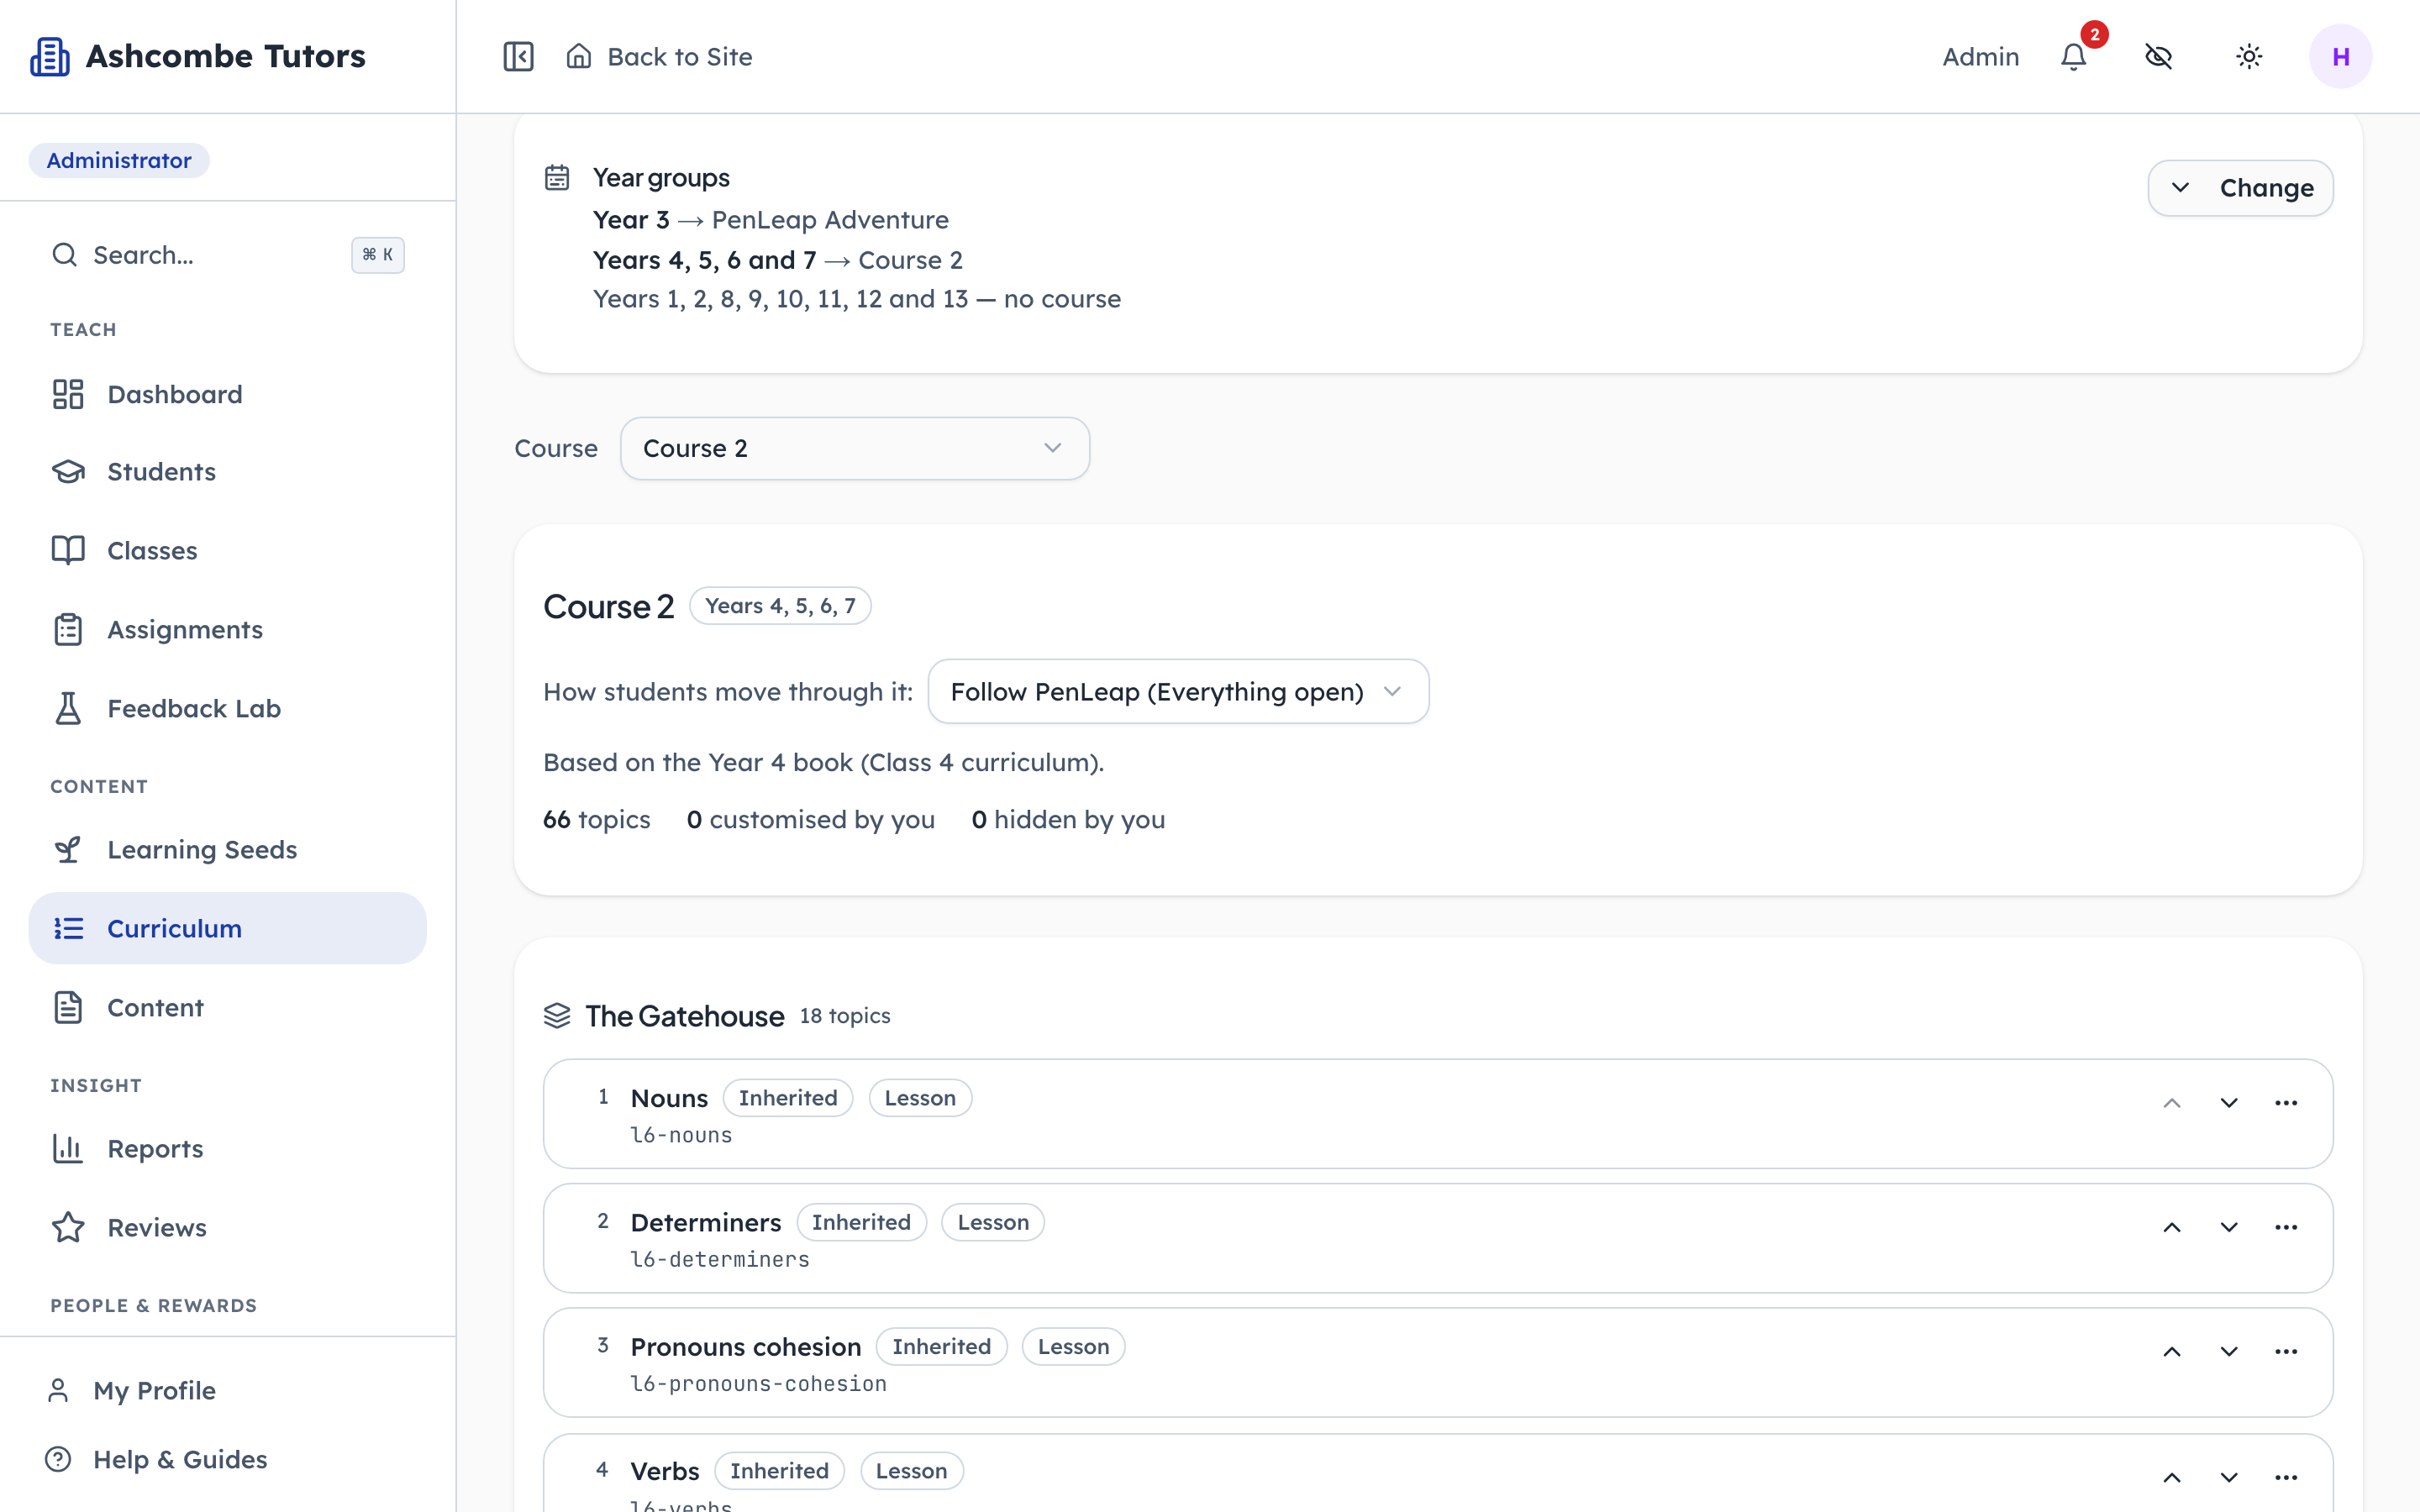This screenshot has height=1512, width=2420.
Task: Expand the Change year groups button
Action: [x=2240, y=188]
